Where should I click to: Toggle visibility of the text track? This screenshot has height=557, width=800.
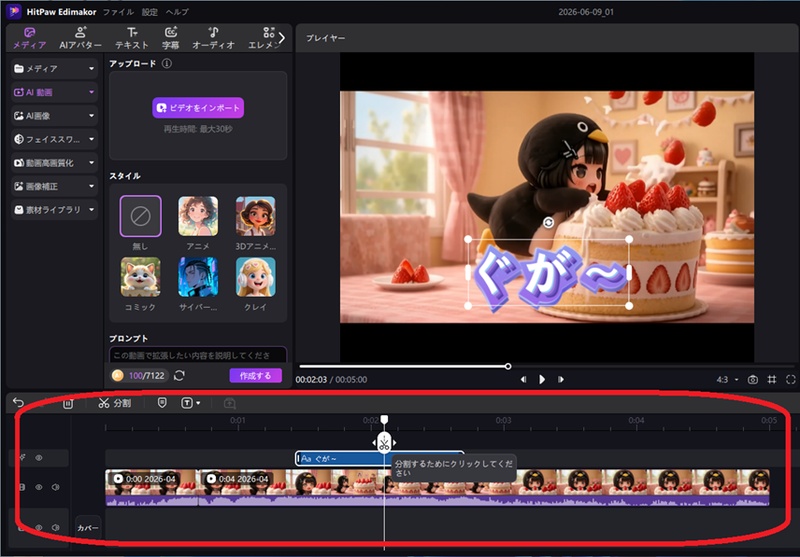click(39, 458)
